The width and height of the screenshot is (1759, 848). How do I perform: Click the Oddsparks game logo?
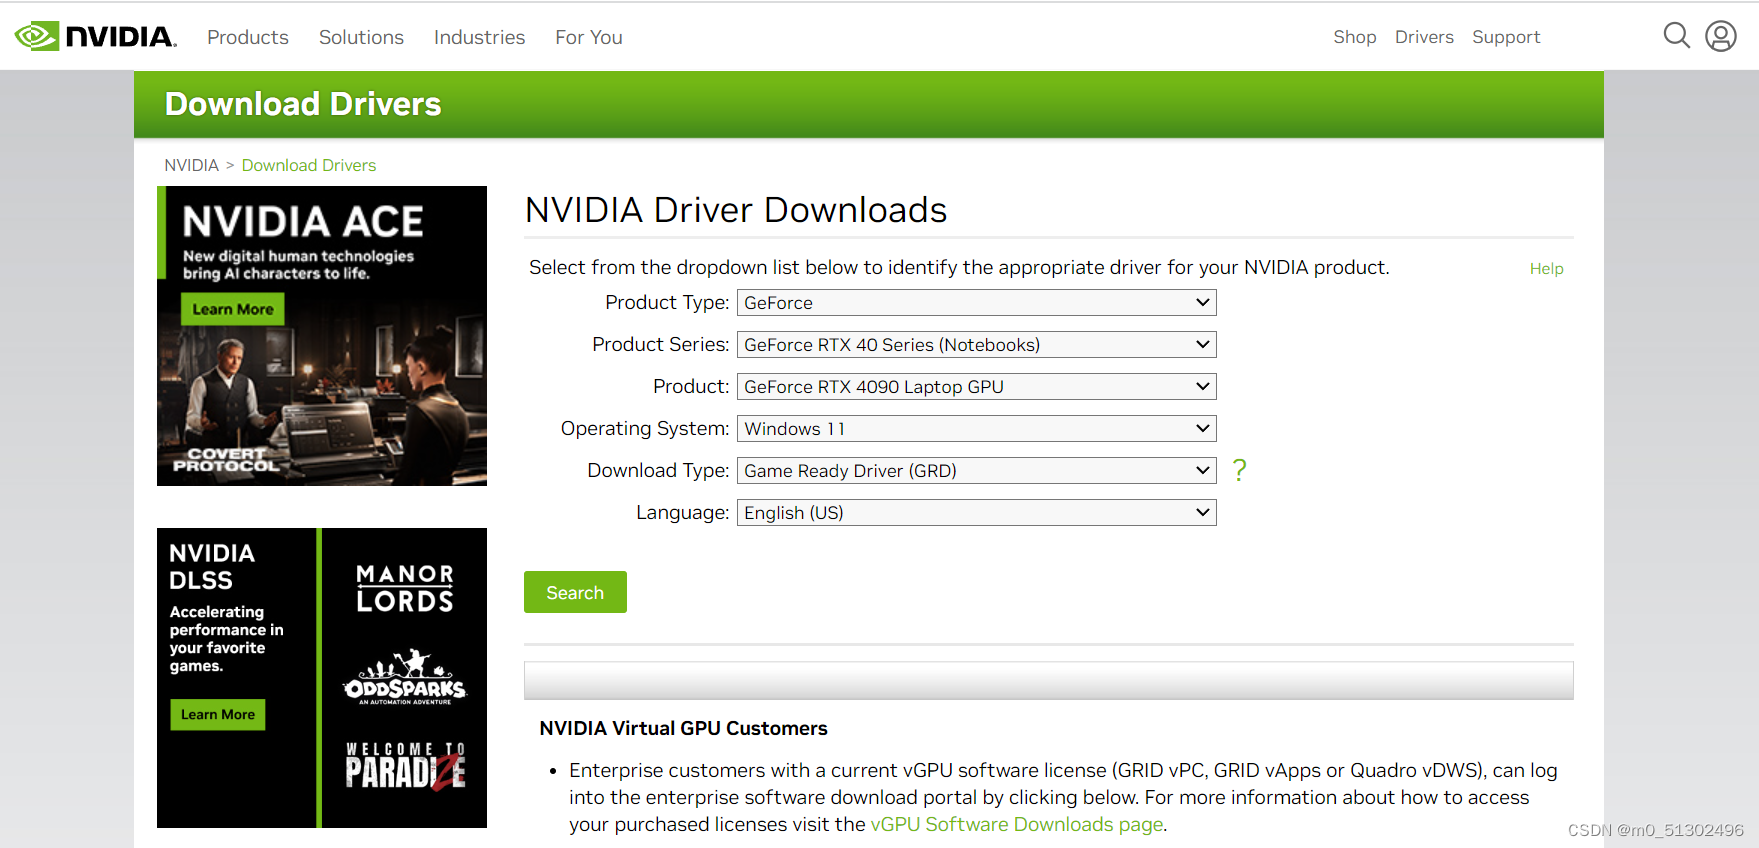pyautogui.click(x=405, y=678)
